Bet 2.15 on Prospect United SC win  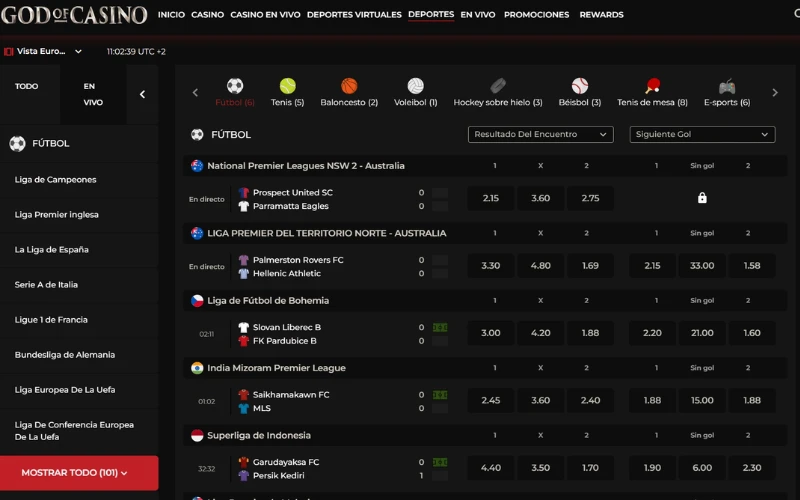point(490,198)
